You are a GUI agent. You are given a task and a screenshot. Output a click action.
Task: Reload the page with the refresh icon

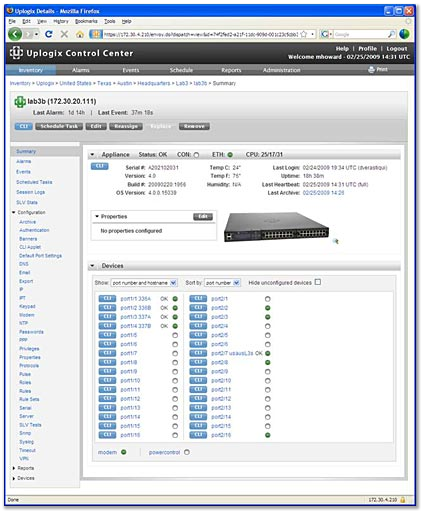[49, 34]
